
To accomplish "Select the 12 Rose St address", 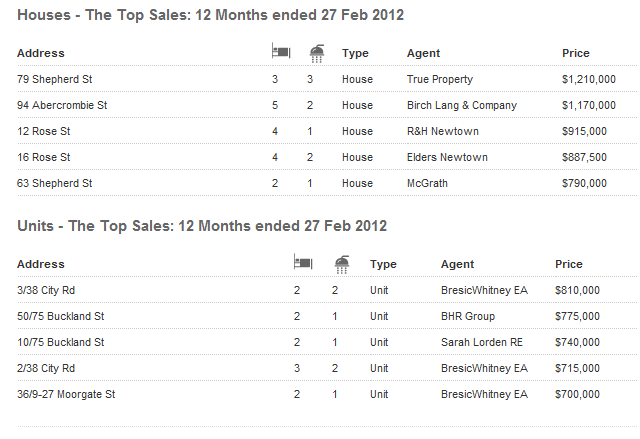I will [44, 131].
